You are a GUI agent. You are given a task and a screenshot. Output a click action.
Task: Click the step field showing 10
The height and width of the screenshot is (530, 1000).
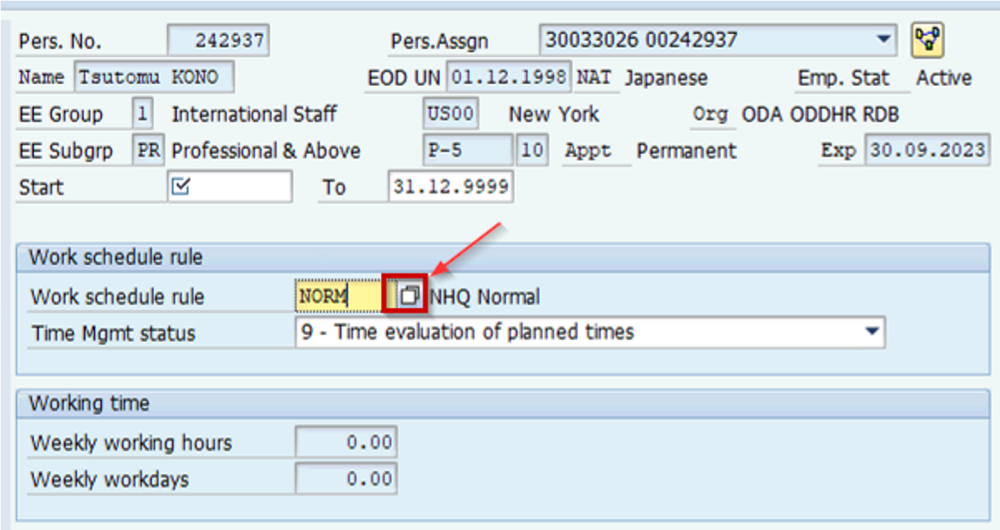click(x=532, y=151)
